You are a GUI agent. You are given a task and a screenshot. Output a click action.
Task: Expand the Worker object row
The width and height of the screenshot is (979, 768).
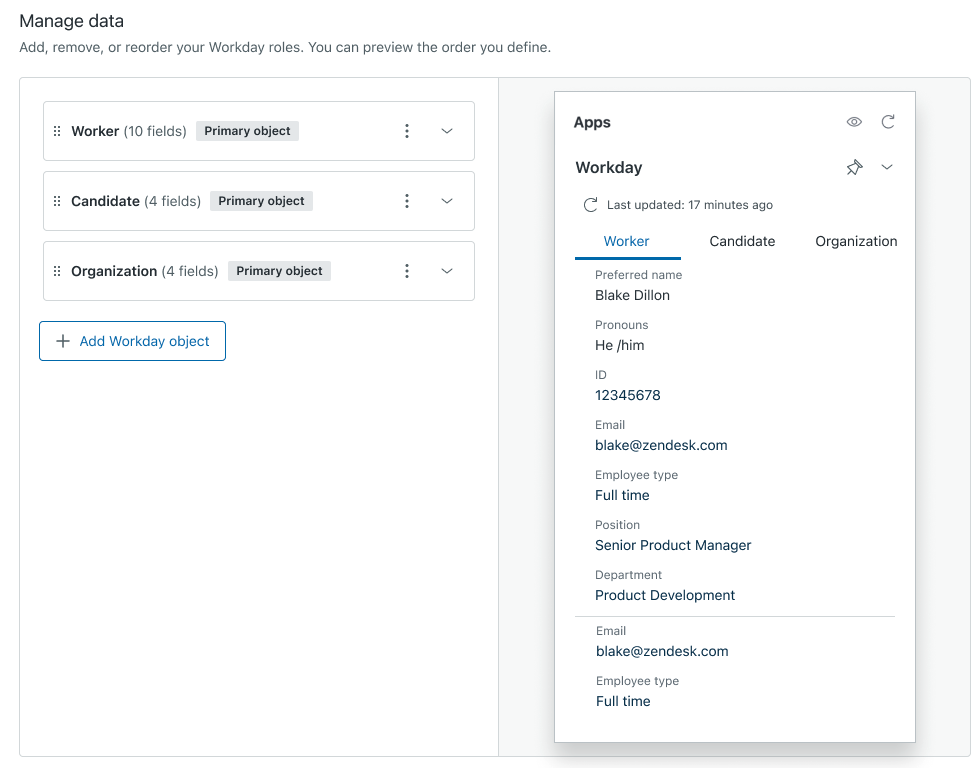[x=446, y=131]
